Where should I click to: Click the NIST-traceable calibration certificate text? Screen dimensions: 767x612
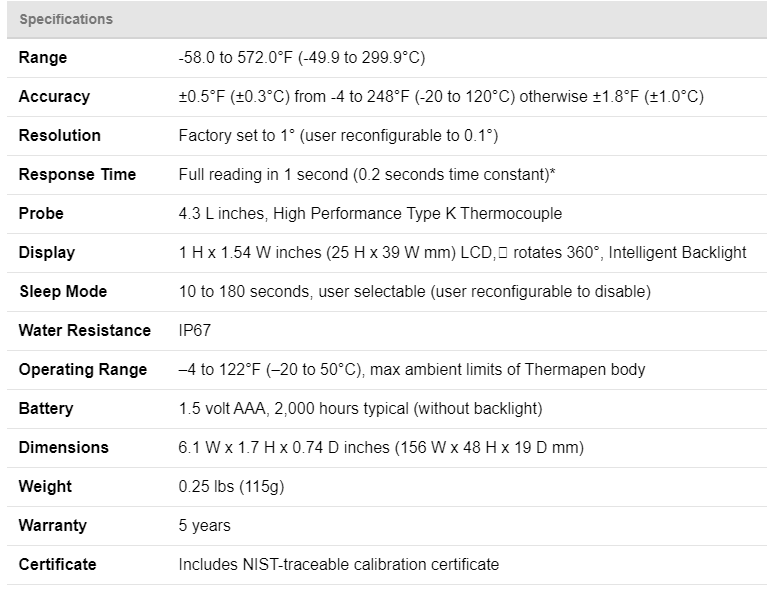(x=338, y=565)
